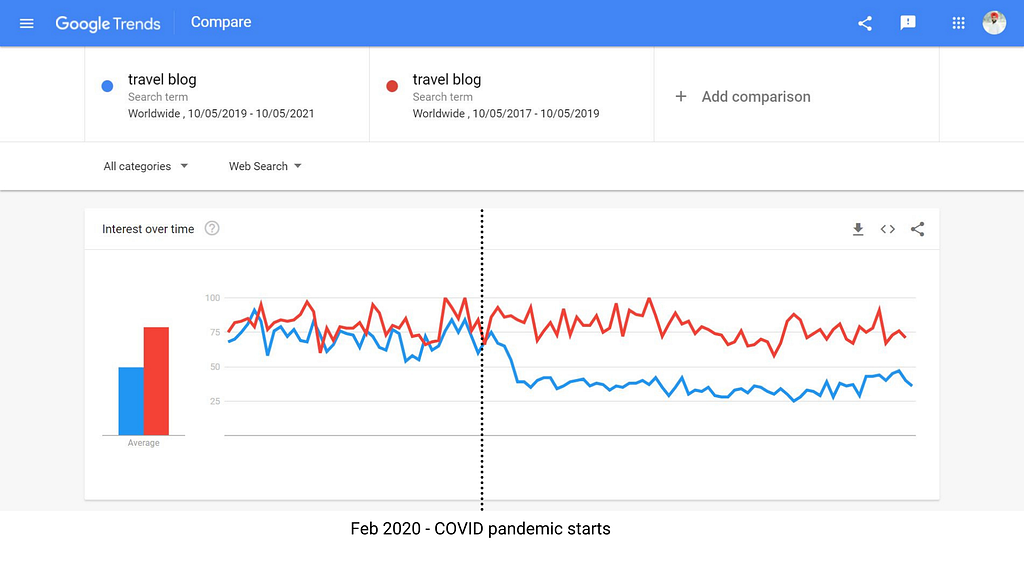The image size is (1024, 576).
Task: Share the Interest over time chart
Action: (917, 229)
